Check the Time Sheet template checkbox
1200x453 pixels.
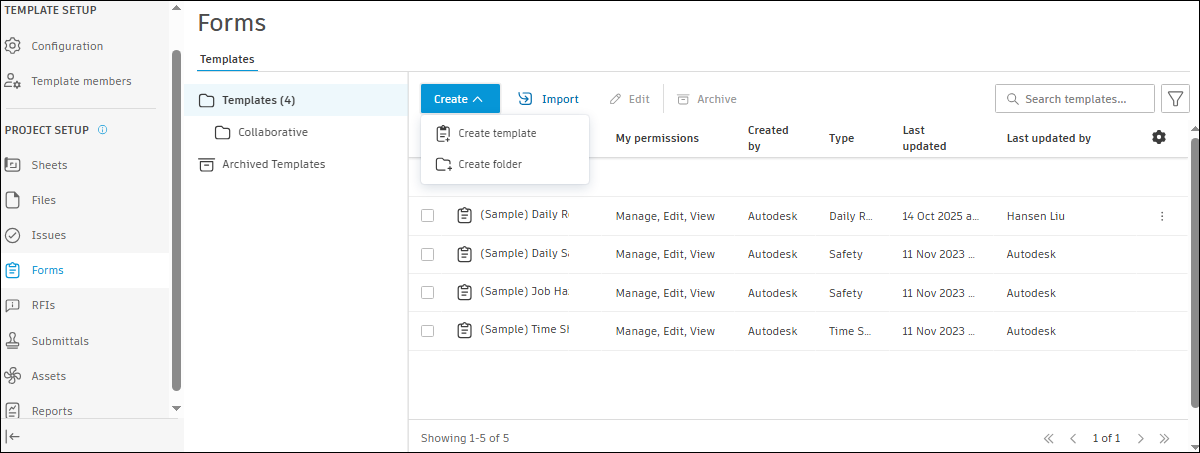428,331
